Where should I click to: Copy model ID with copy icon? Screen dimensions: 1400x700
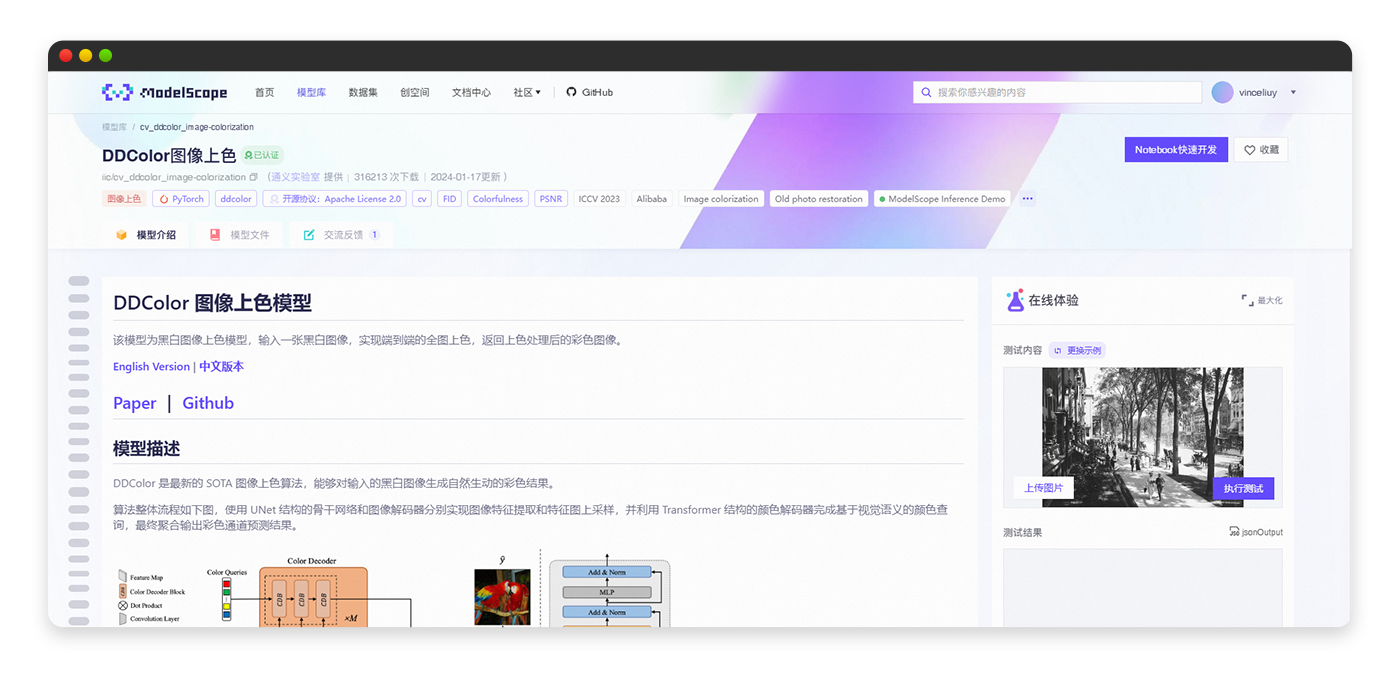254,177
